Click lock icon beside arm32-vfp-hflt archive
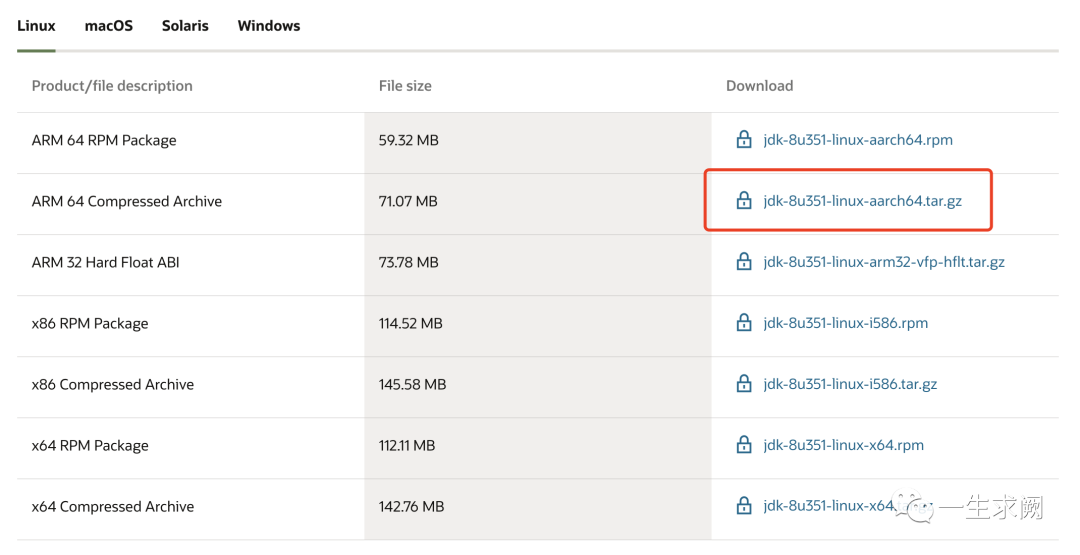The height and width of the screenshot is (555, 1080). (x=744, y=262)
